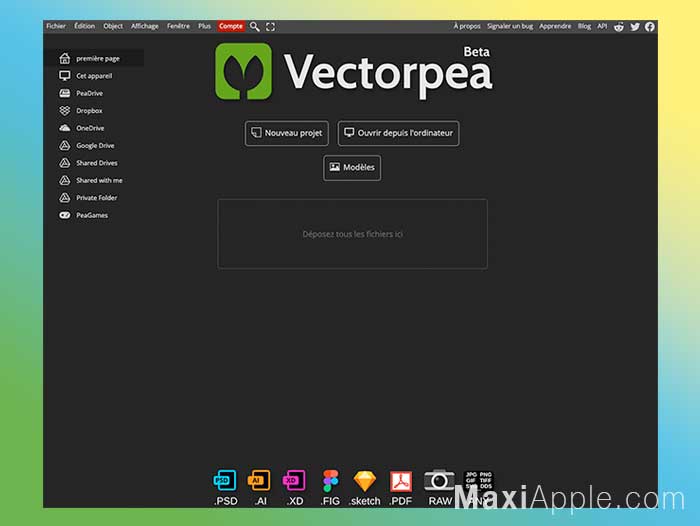Viewport: 700px width, 526px height.
Task: Open the Blog link
Action: pyautogui.click(x=584, y=26)
